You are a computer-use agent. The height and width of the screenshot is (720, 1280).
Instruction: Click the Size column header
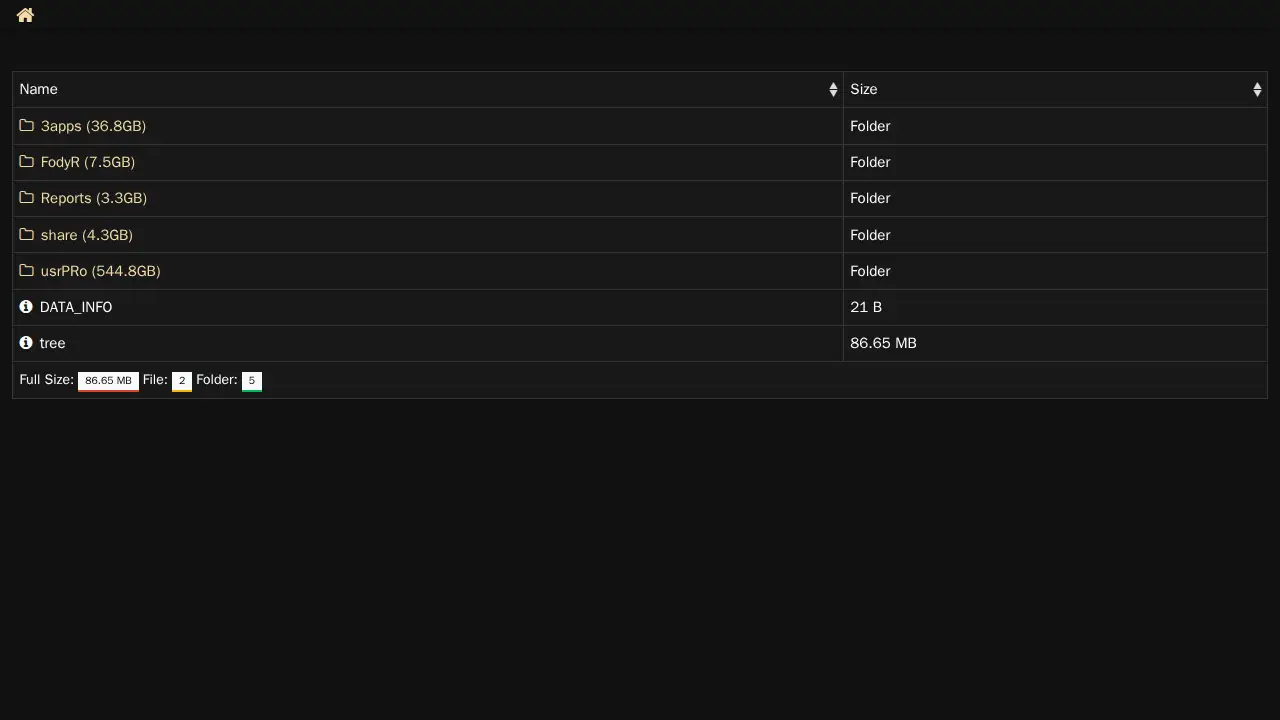click(x=864, y=90)
